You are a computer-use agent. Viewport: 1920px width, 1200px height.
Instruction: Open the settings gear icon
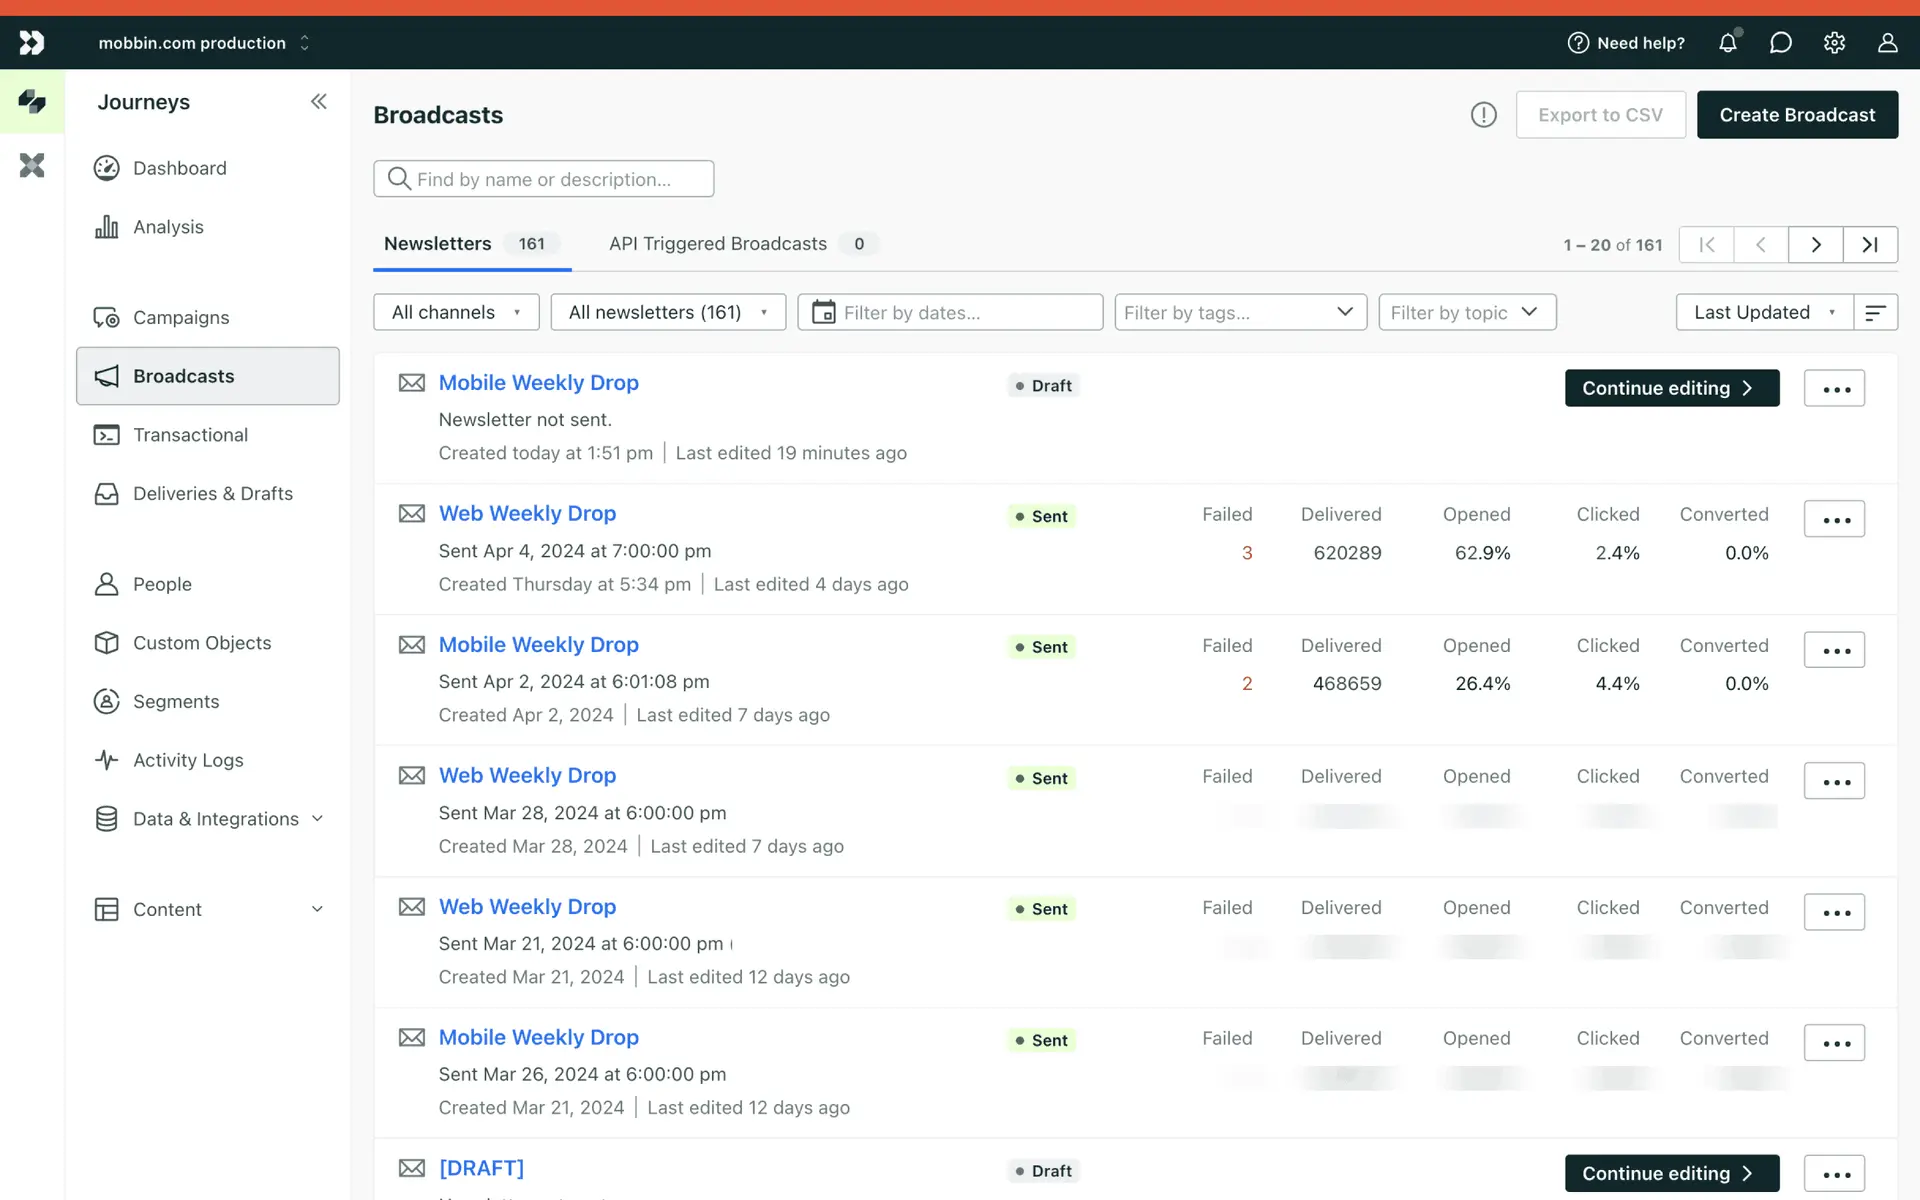[x=1834, y=43]
